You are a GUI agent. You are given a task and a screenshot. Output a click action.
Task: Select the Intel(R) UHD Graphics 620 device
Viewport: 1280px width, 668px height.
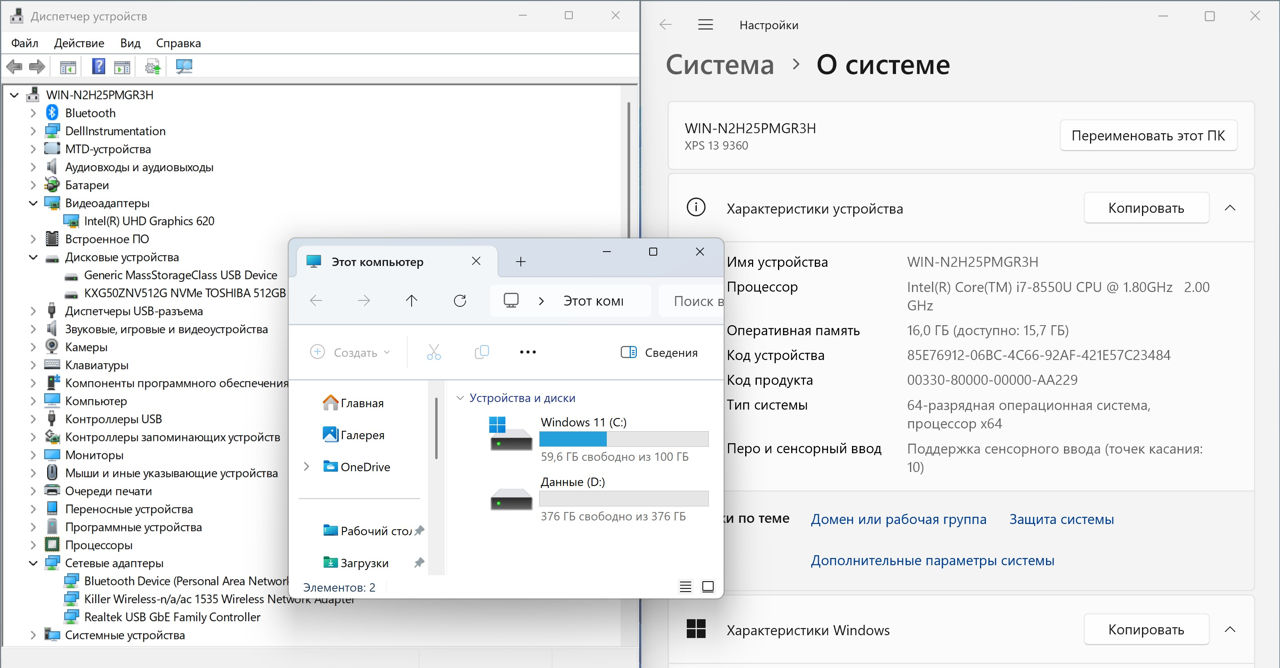[x=148, y=221]
